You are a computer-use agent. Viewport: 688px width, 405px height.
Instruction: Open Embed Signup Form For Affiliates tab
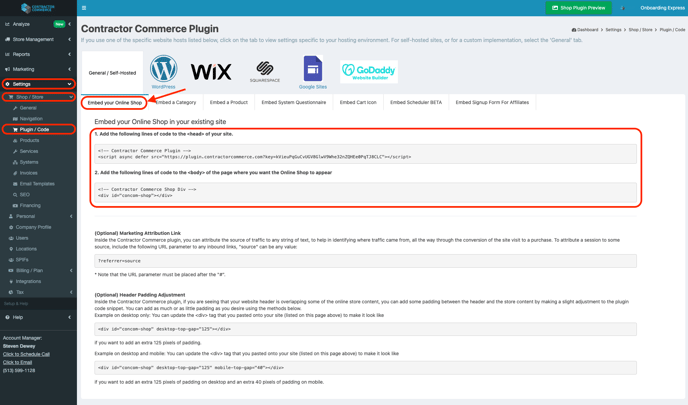[492, 102]
